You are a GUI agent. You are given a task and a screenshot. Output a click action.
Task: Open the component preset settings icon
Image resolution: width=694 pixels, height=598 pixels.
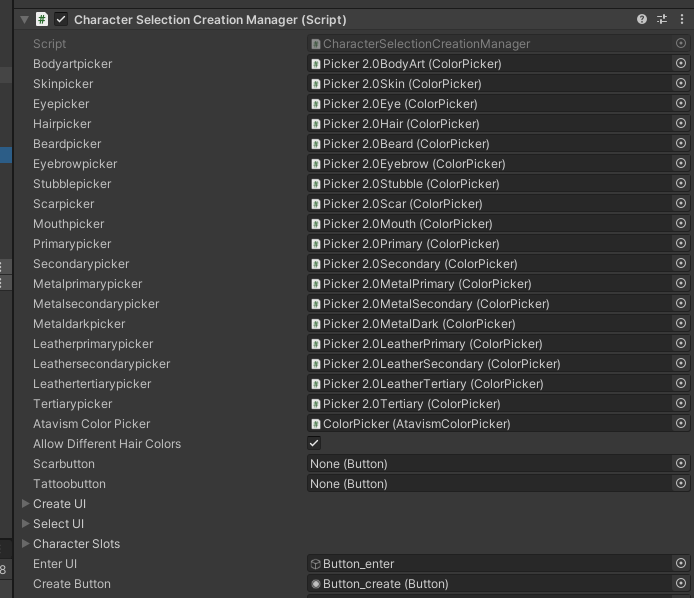[x=662, y=19]
